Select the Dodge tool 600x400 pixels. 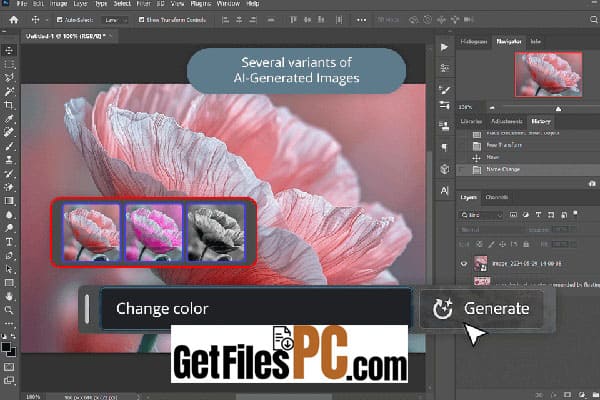[9, 228]
